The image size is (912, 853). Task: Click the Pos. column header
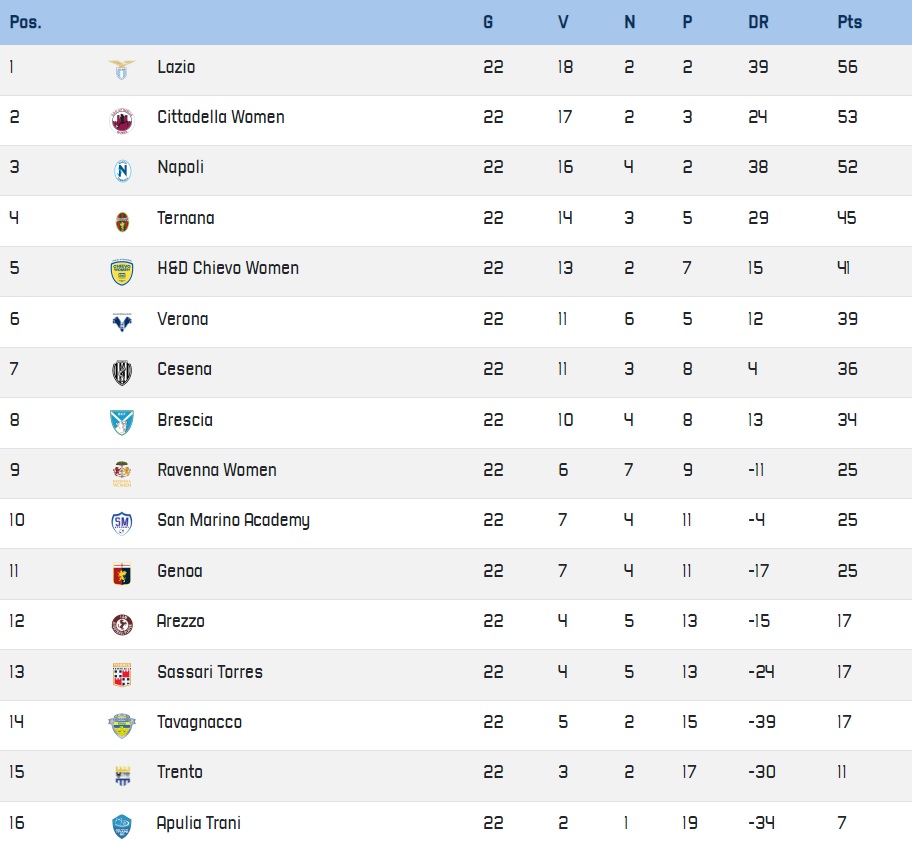pos(26,22)
